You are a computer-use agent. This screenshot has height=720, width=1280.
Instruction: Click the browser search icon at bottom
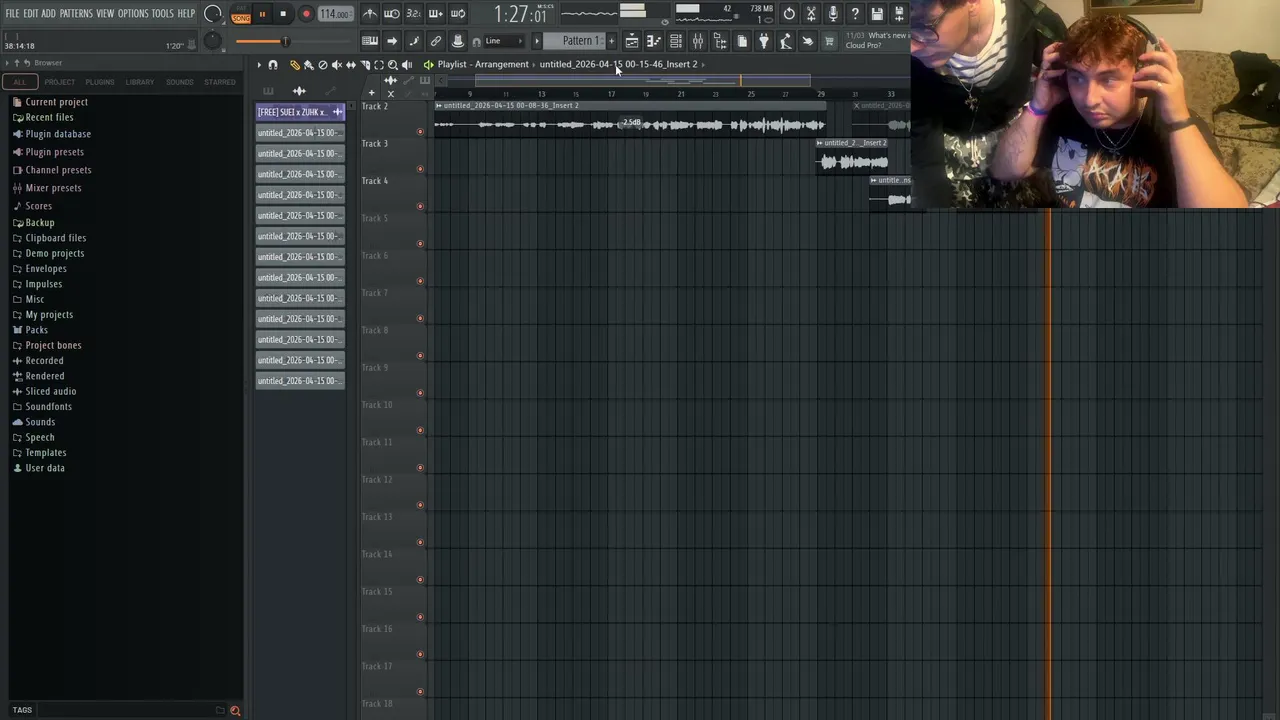point(235,711)
